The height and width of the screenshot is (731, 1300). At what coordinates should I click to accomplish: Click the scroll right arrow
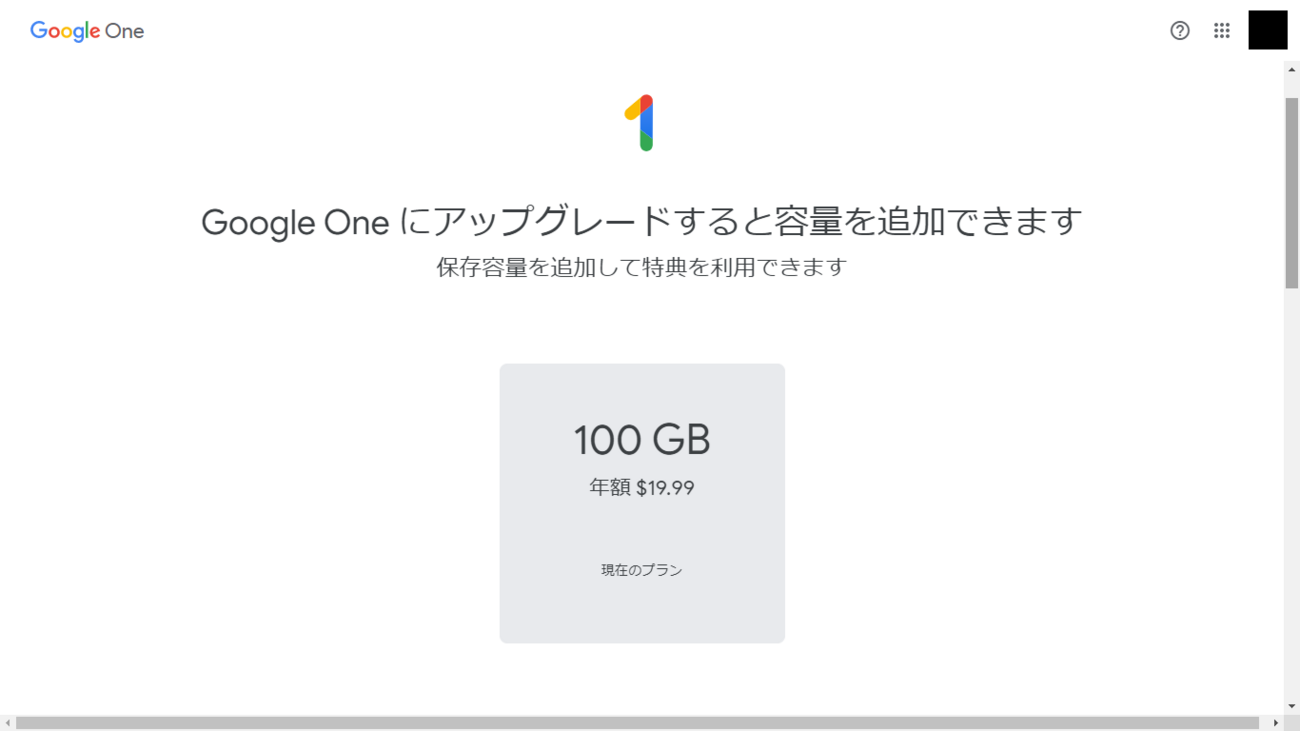point(1275,723)
